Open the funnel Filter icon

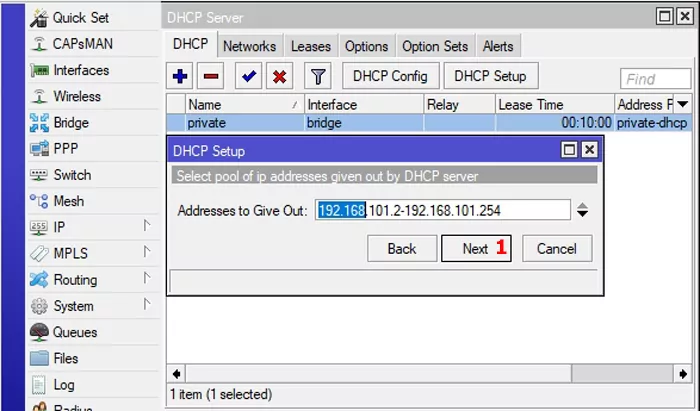[317, 76]
